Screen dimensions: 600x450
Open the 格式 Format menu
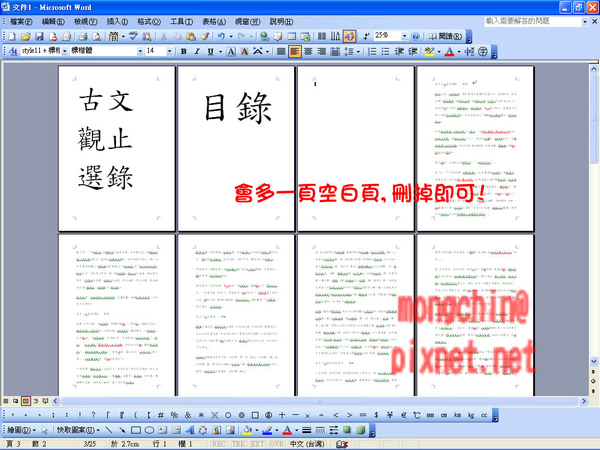click(x=149, y=21)
